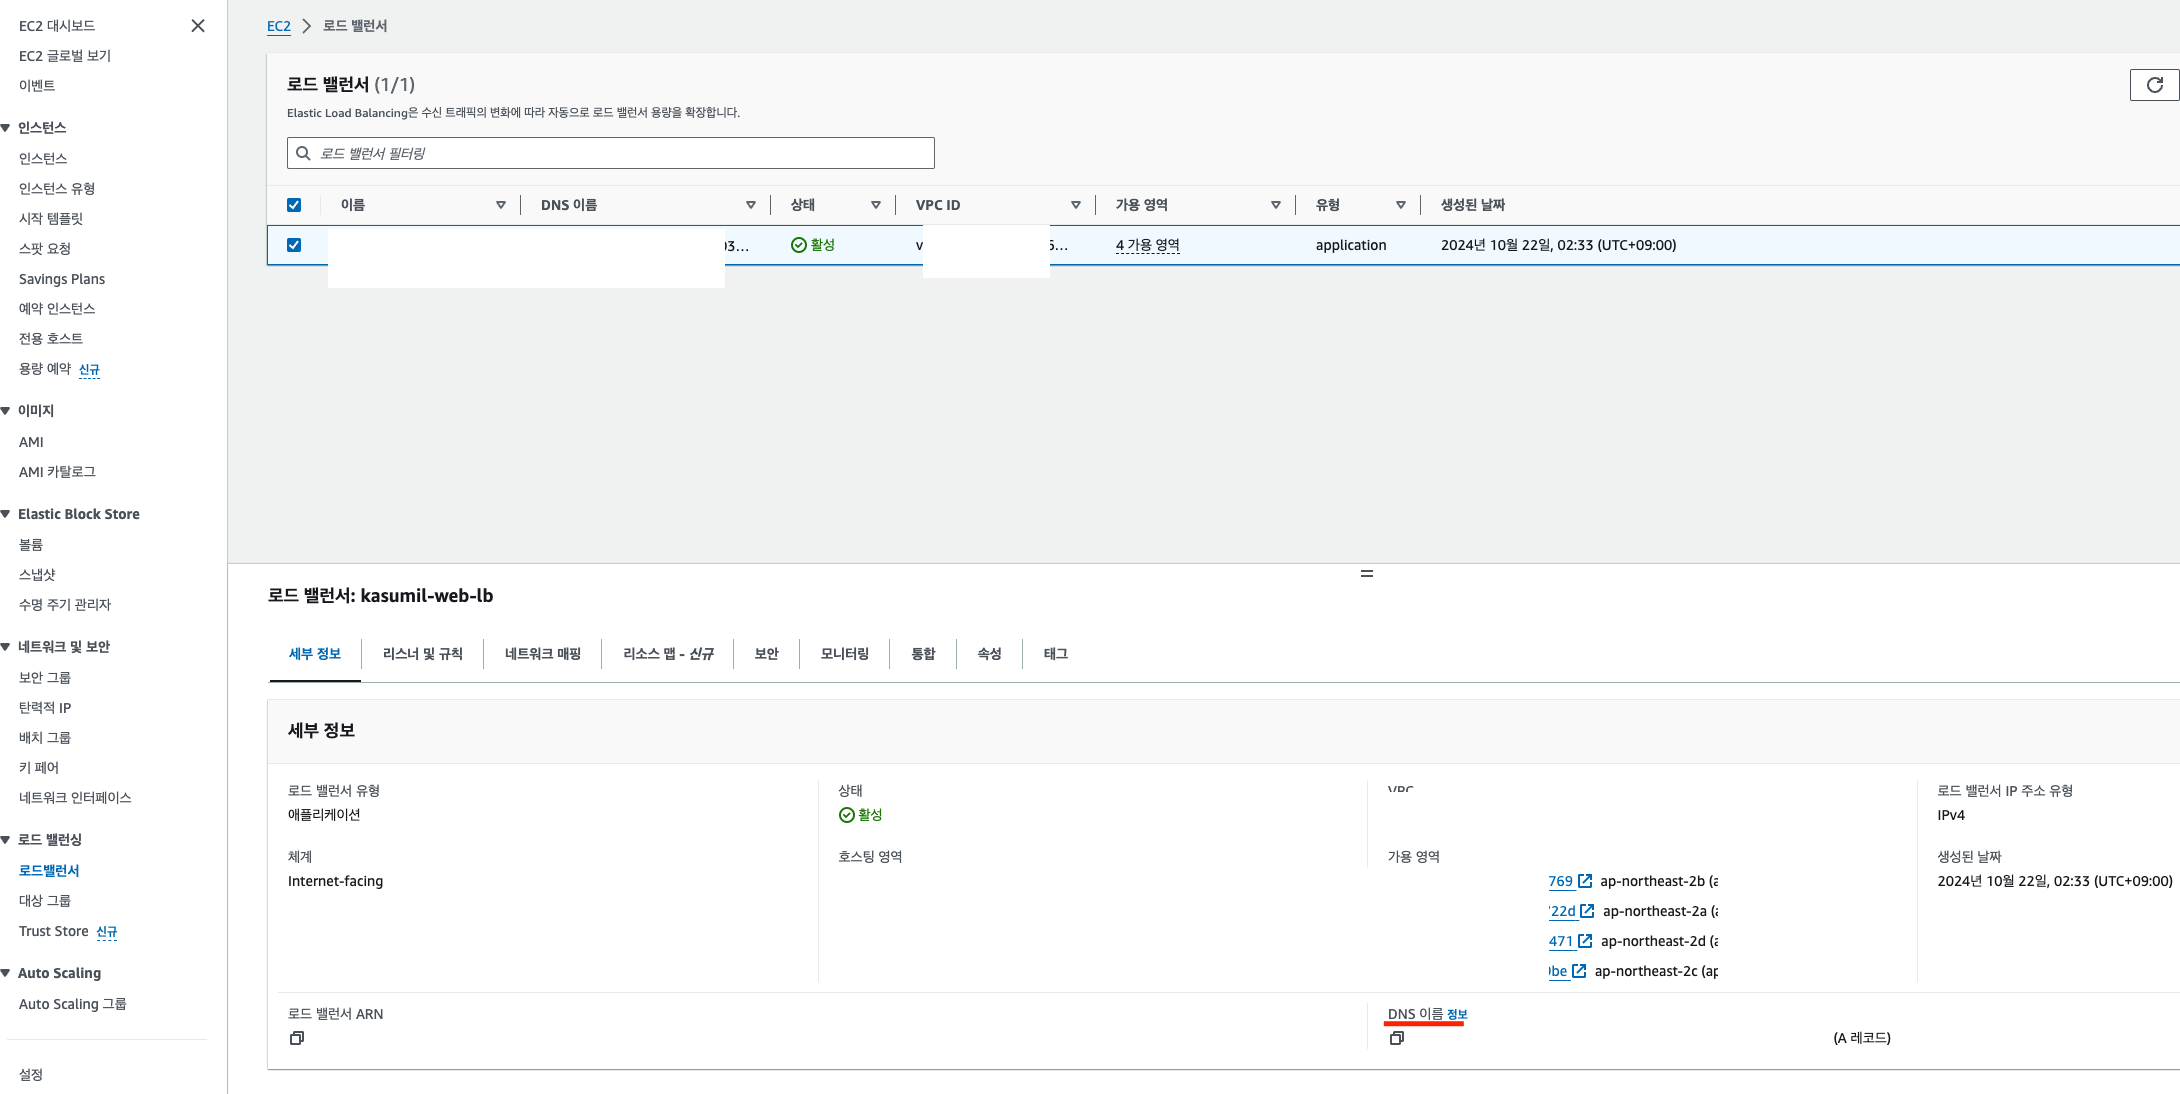Open ap-northeast-2a subnet external link icon

click(x=1587, y=911)
